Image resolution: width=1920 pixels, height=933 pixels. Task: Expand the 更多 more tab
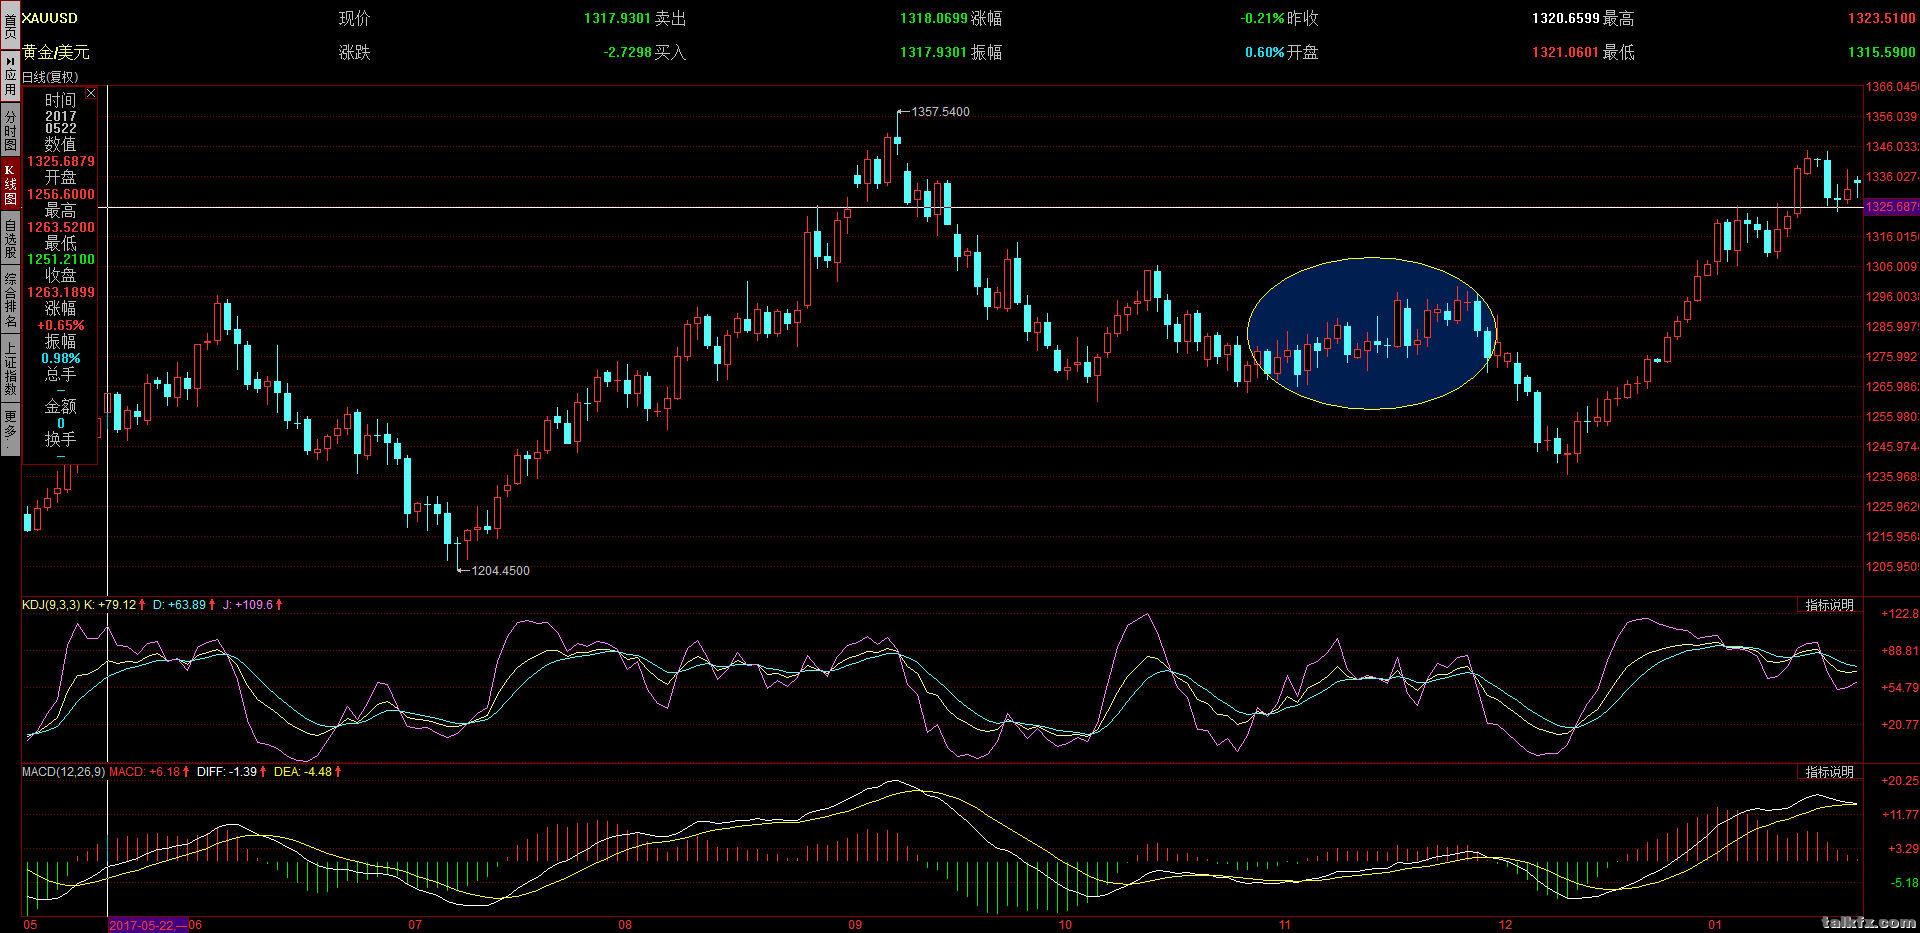[10, 429]
